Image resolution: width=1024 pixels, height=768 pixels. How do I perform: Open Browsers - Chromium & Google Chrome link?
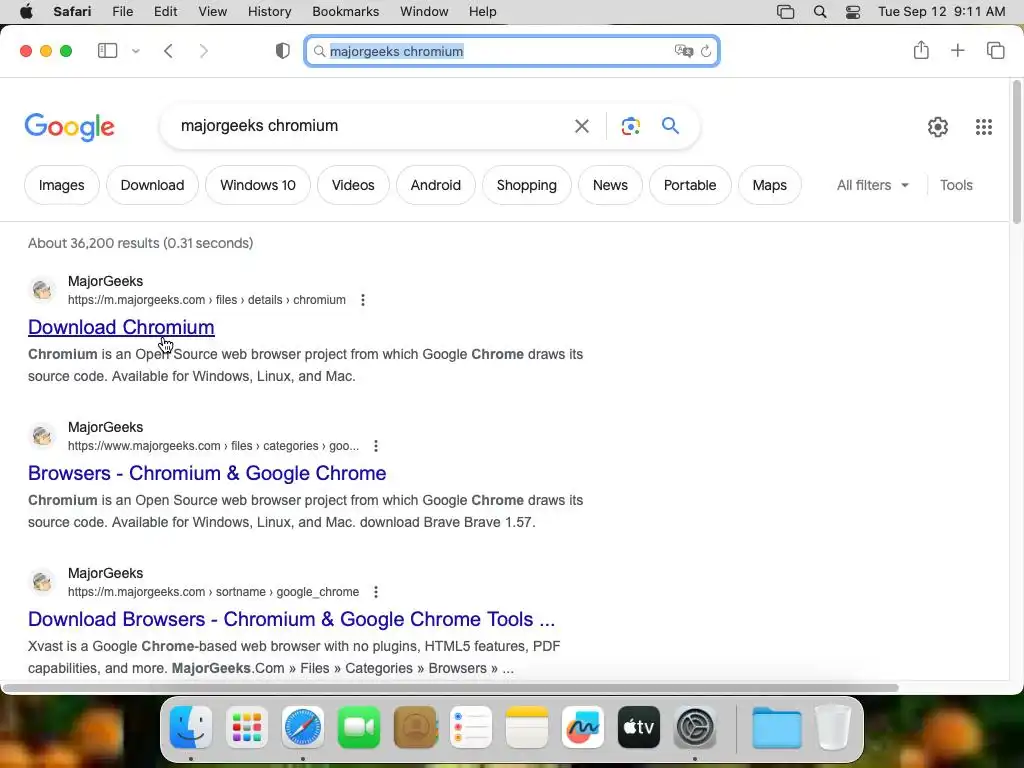tap(207, 473)
